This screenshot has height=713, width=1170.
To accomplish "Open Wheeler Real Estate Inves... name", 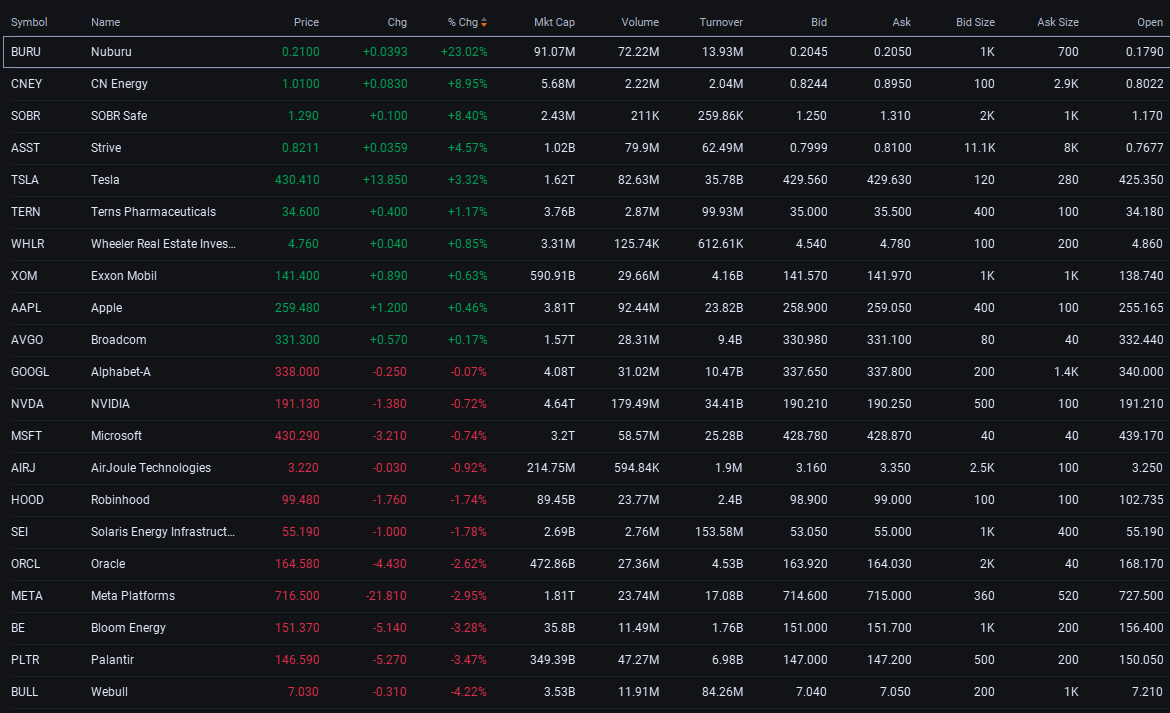I will [x=163, y=245].
